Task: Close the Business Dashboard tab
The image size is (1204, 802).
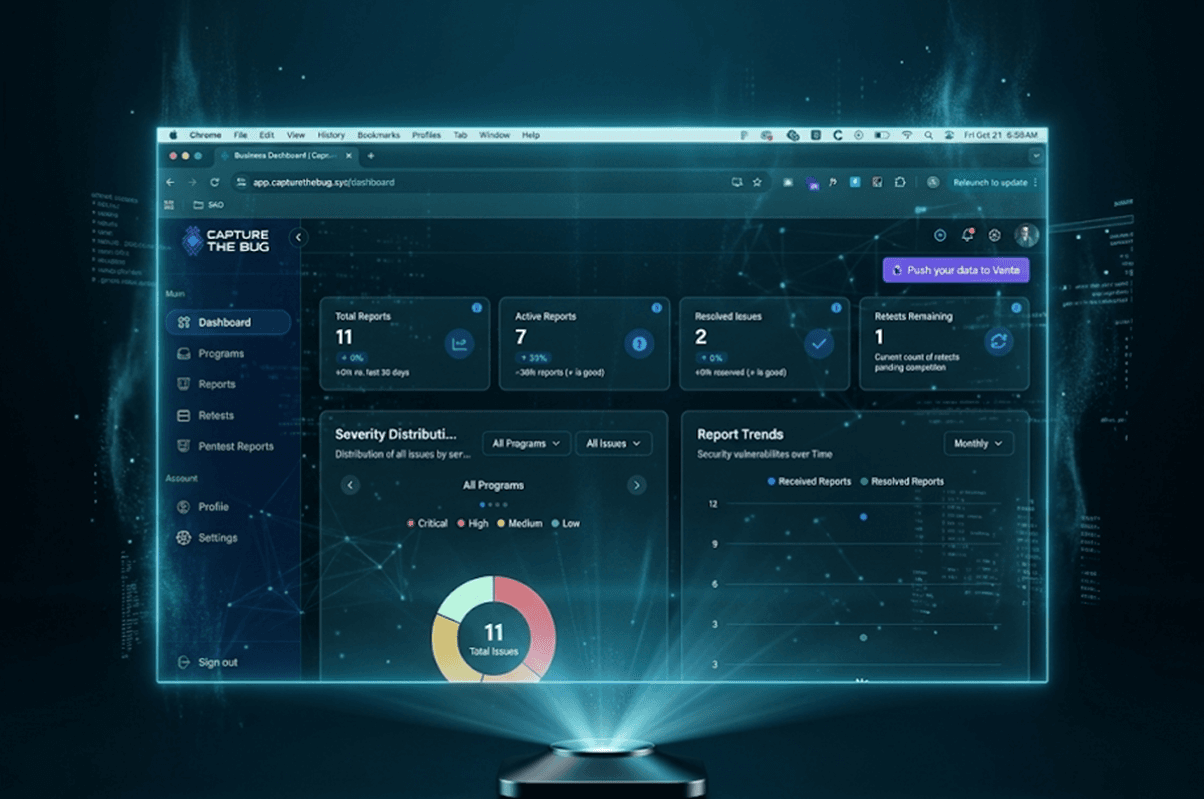Action: point(348,156)
